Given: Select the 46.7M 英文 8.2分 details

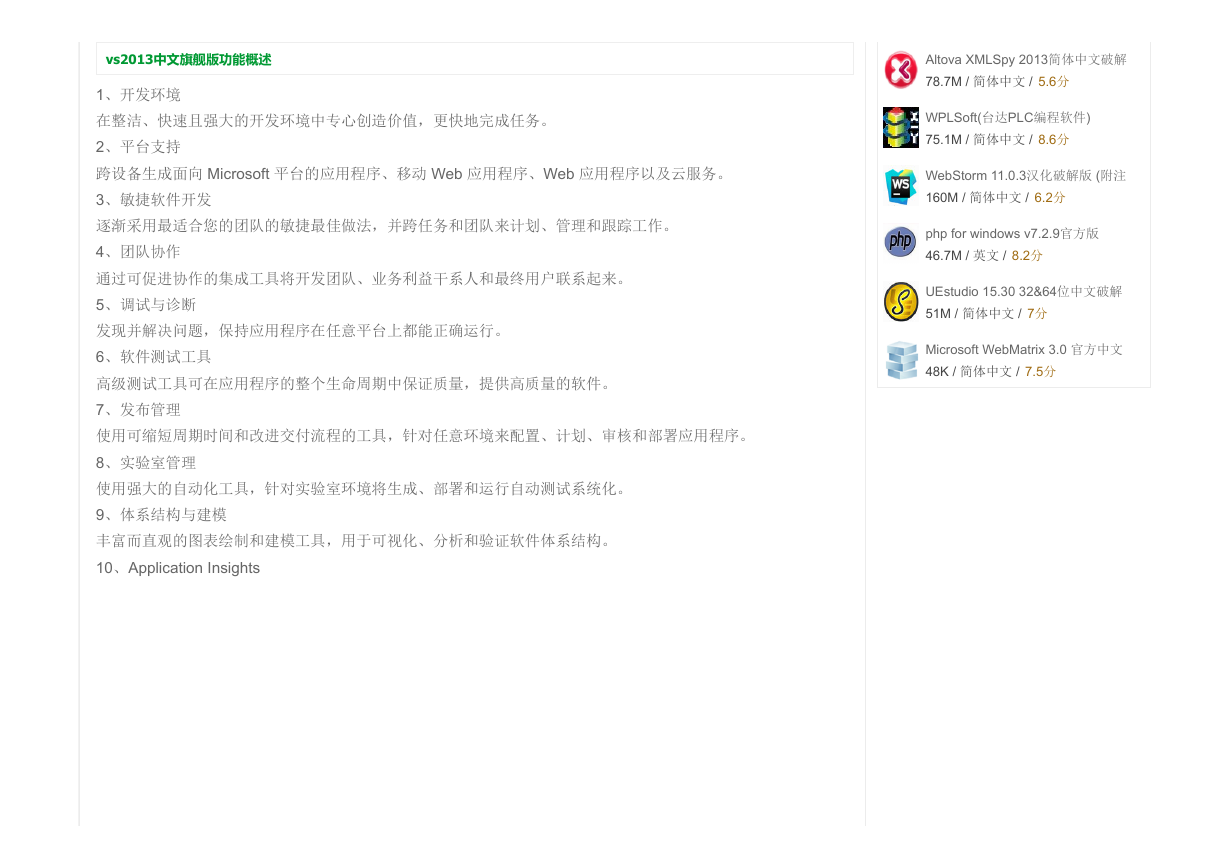Looking at the screenshot, I should tap(984, 256).
